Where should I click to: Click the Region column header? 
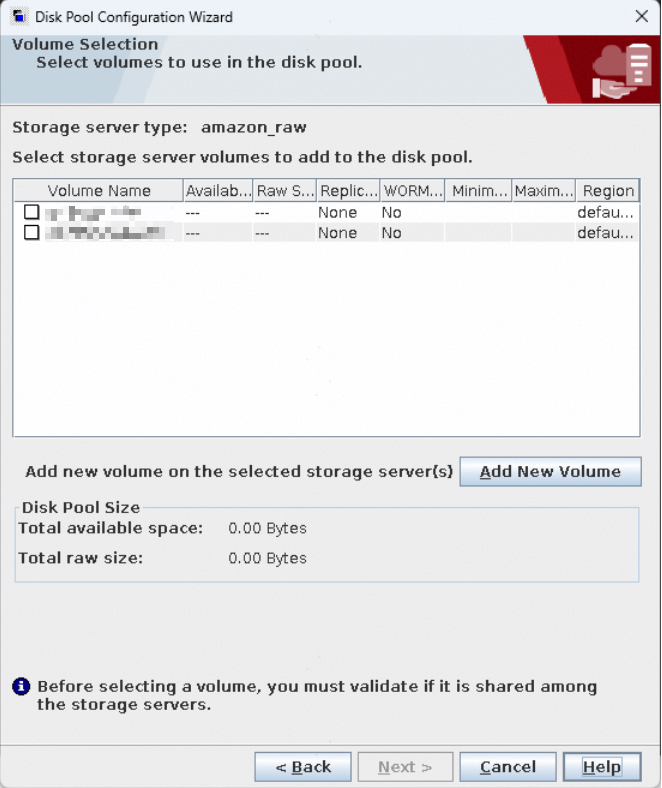point(607,191)
